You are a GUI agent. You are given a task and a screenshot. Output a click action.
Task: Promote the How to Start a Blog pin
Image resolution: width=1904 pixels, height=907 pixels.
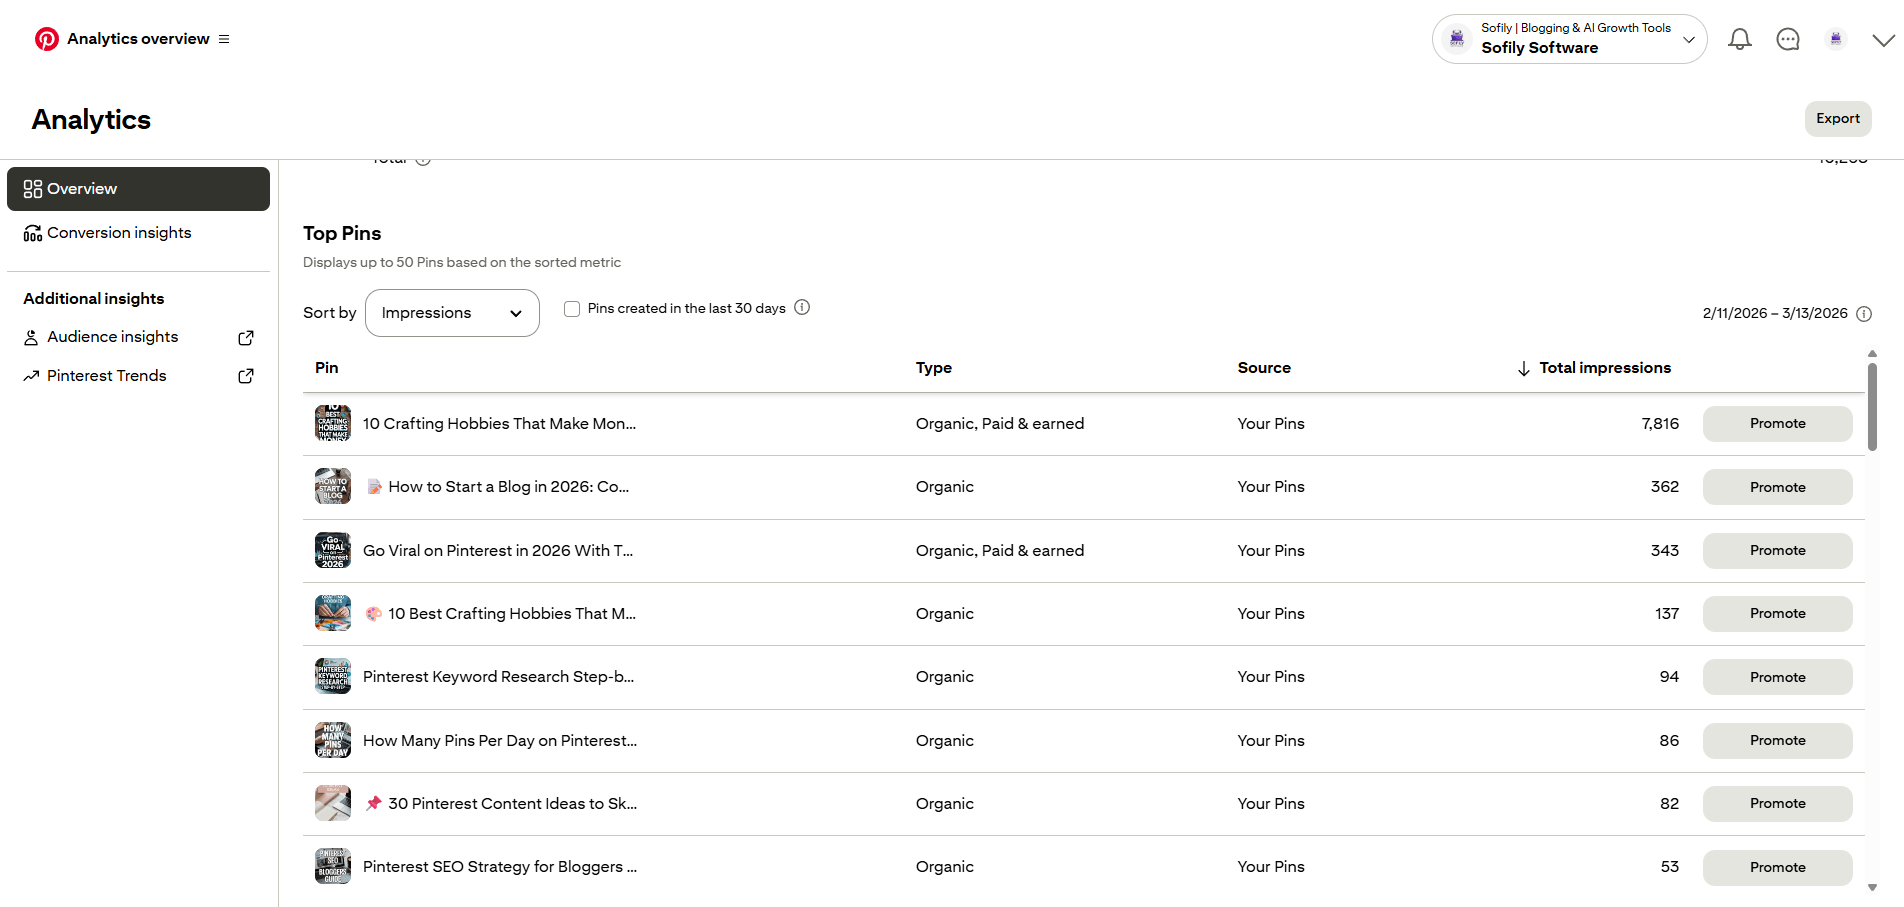click(1777, 487)
